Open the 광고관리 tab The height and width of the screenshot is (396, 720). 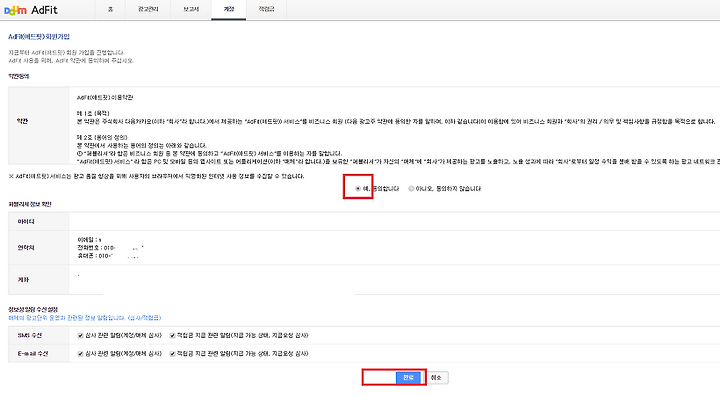[x=148, y=9]
